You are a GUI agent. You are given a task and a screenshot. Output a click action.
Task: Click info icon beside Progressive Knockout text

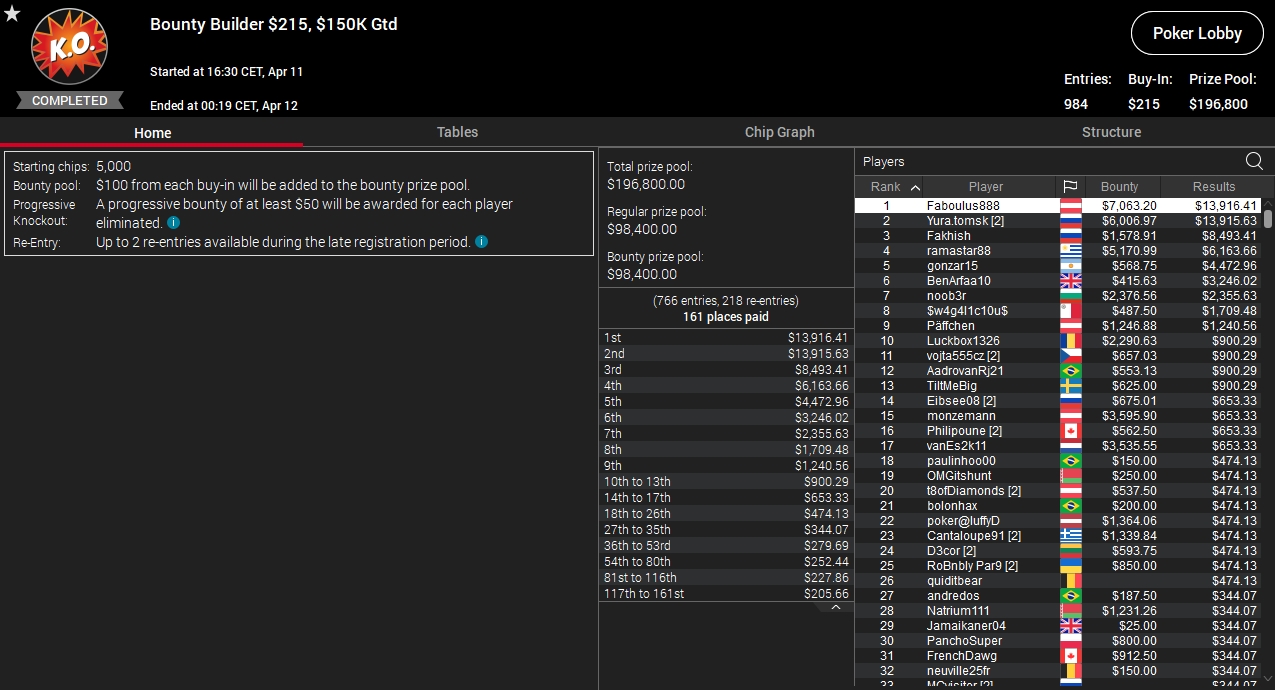click(174, 223)
